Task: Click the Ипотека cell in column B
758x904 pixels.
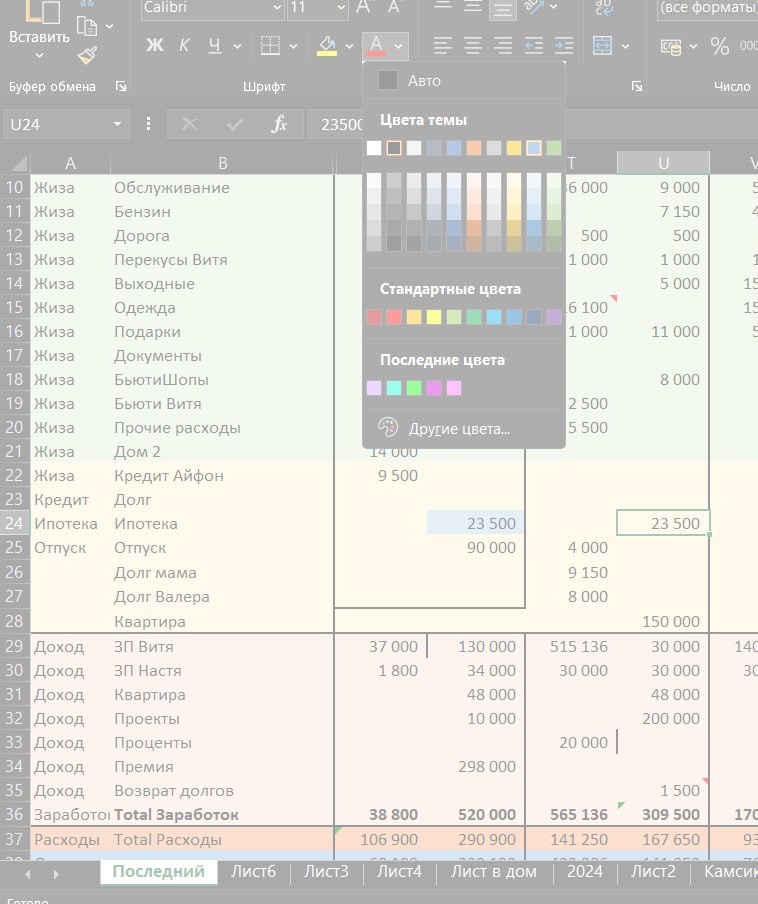Action: tap(223, 523)
